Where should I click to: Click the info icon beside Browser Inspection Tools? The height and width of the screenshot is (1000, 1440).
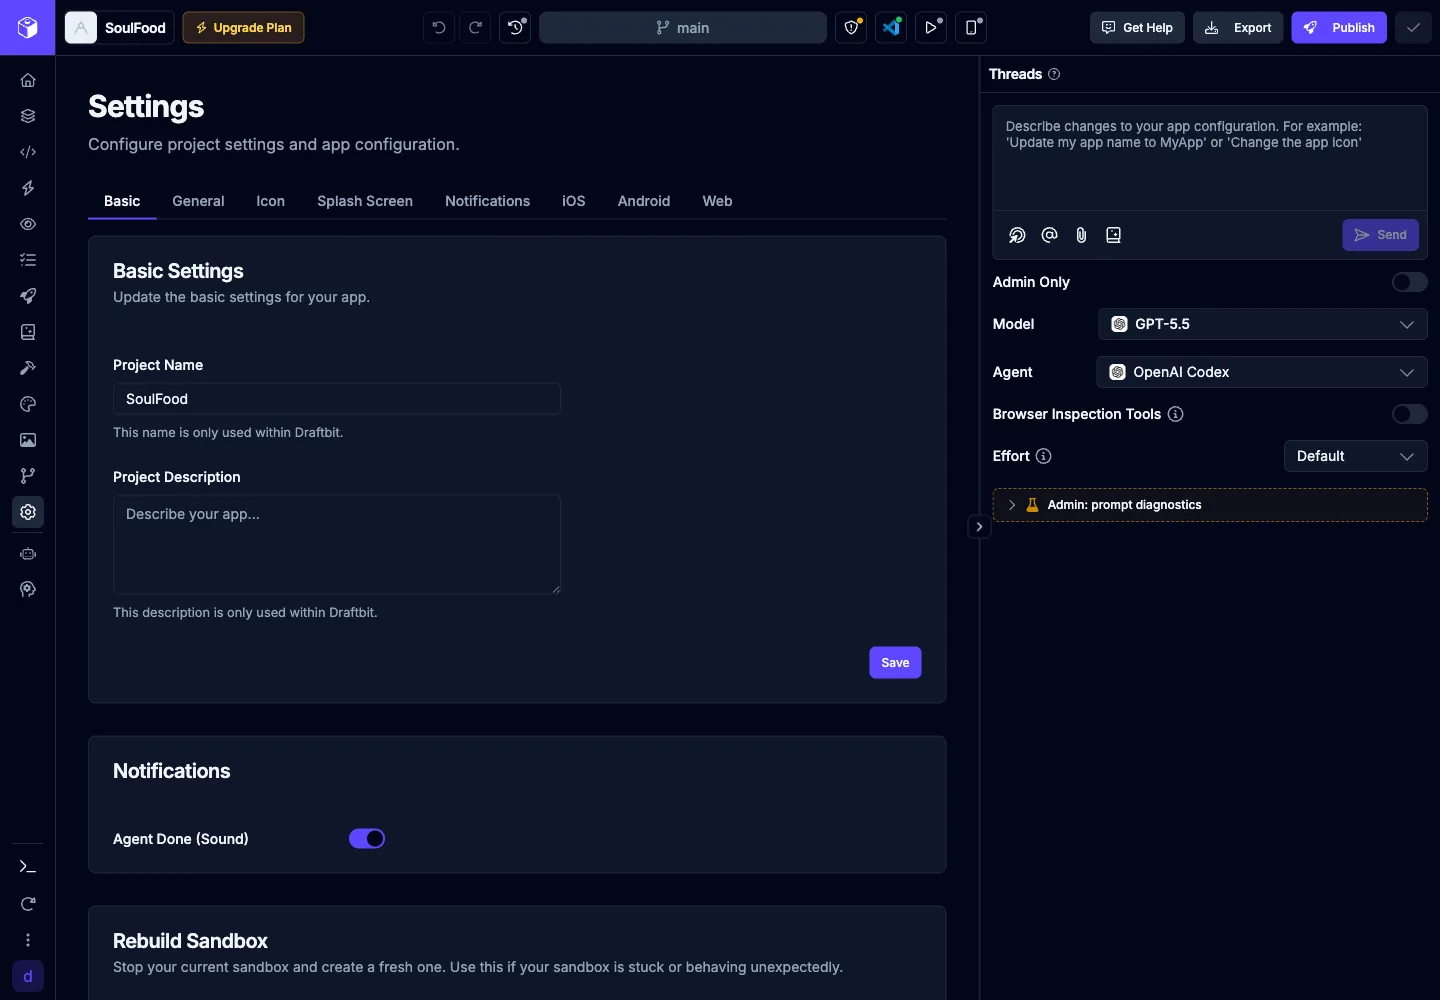click(1176, 414)
